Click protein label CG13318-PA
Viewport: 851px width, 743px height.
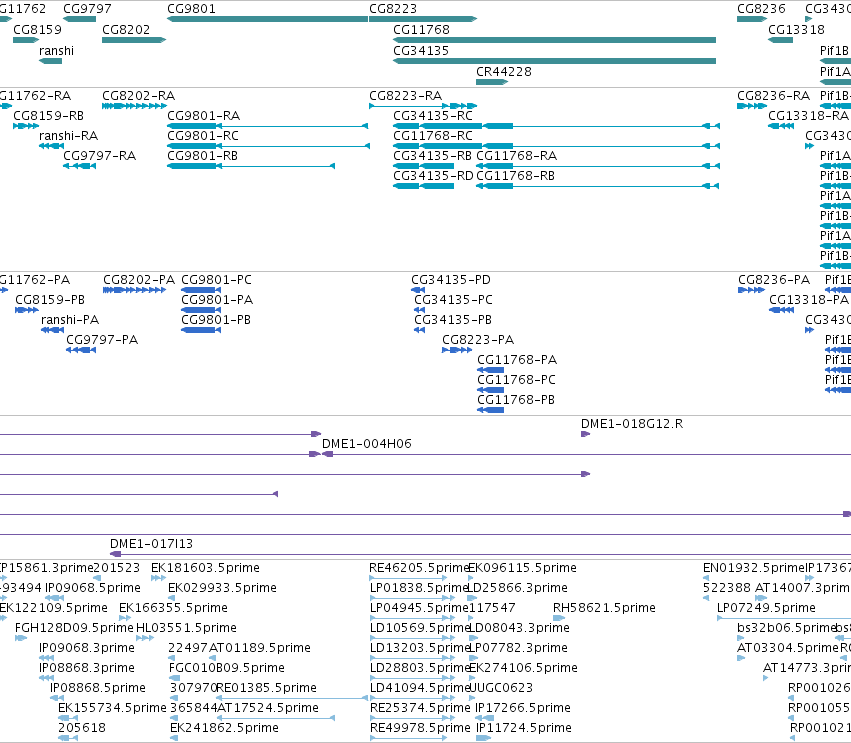809,300
